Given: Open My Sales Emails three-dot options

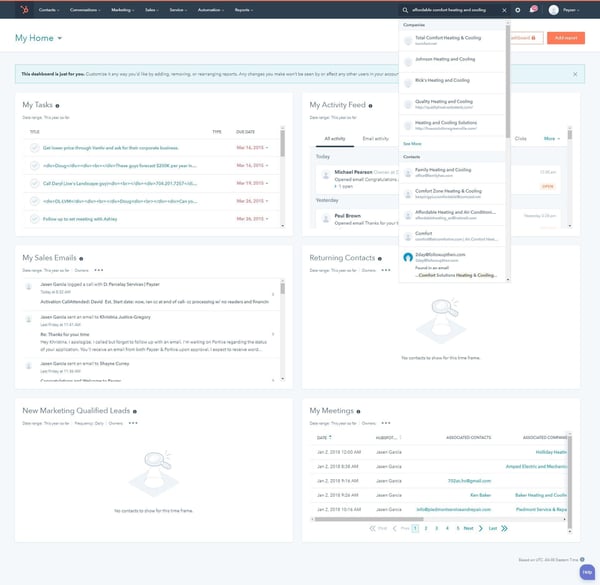Looking at the screenshot, I should click(99, 270).
